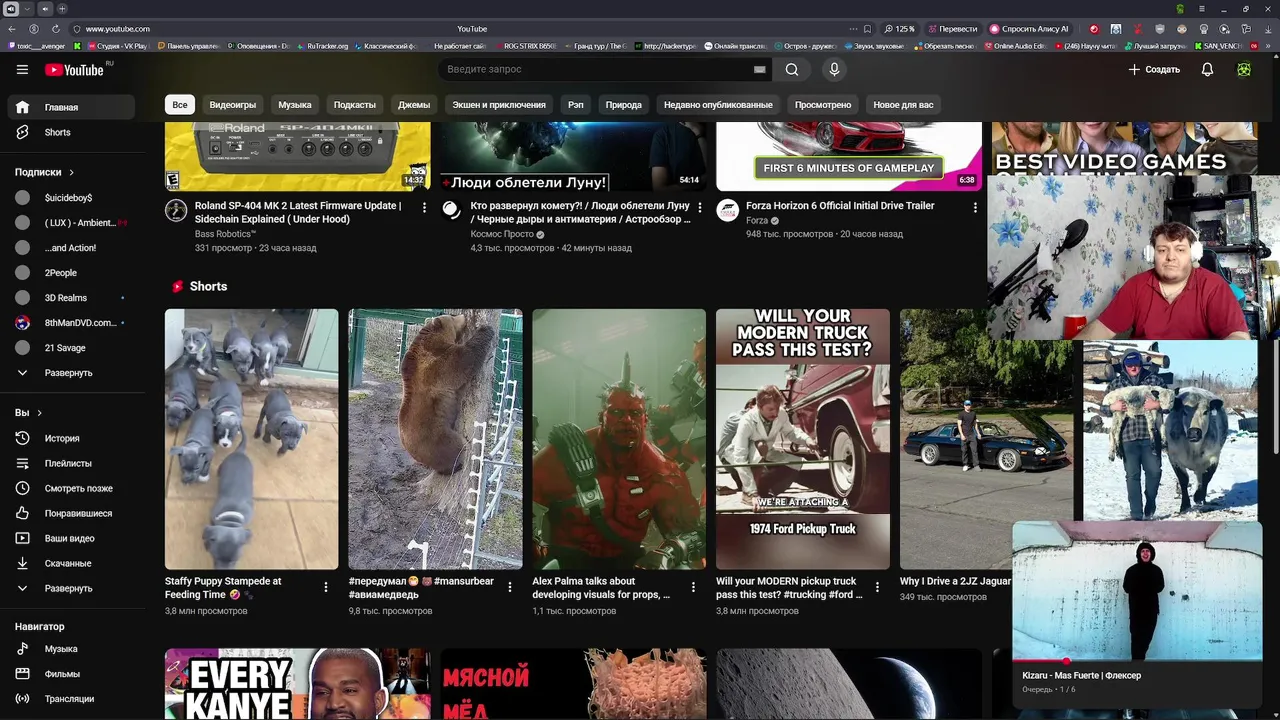The height and width of the screenshot is (720, 1280).
Task: Open the ...and Action! subscription
Action: pos(71,248)
